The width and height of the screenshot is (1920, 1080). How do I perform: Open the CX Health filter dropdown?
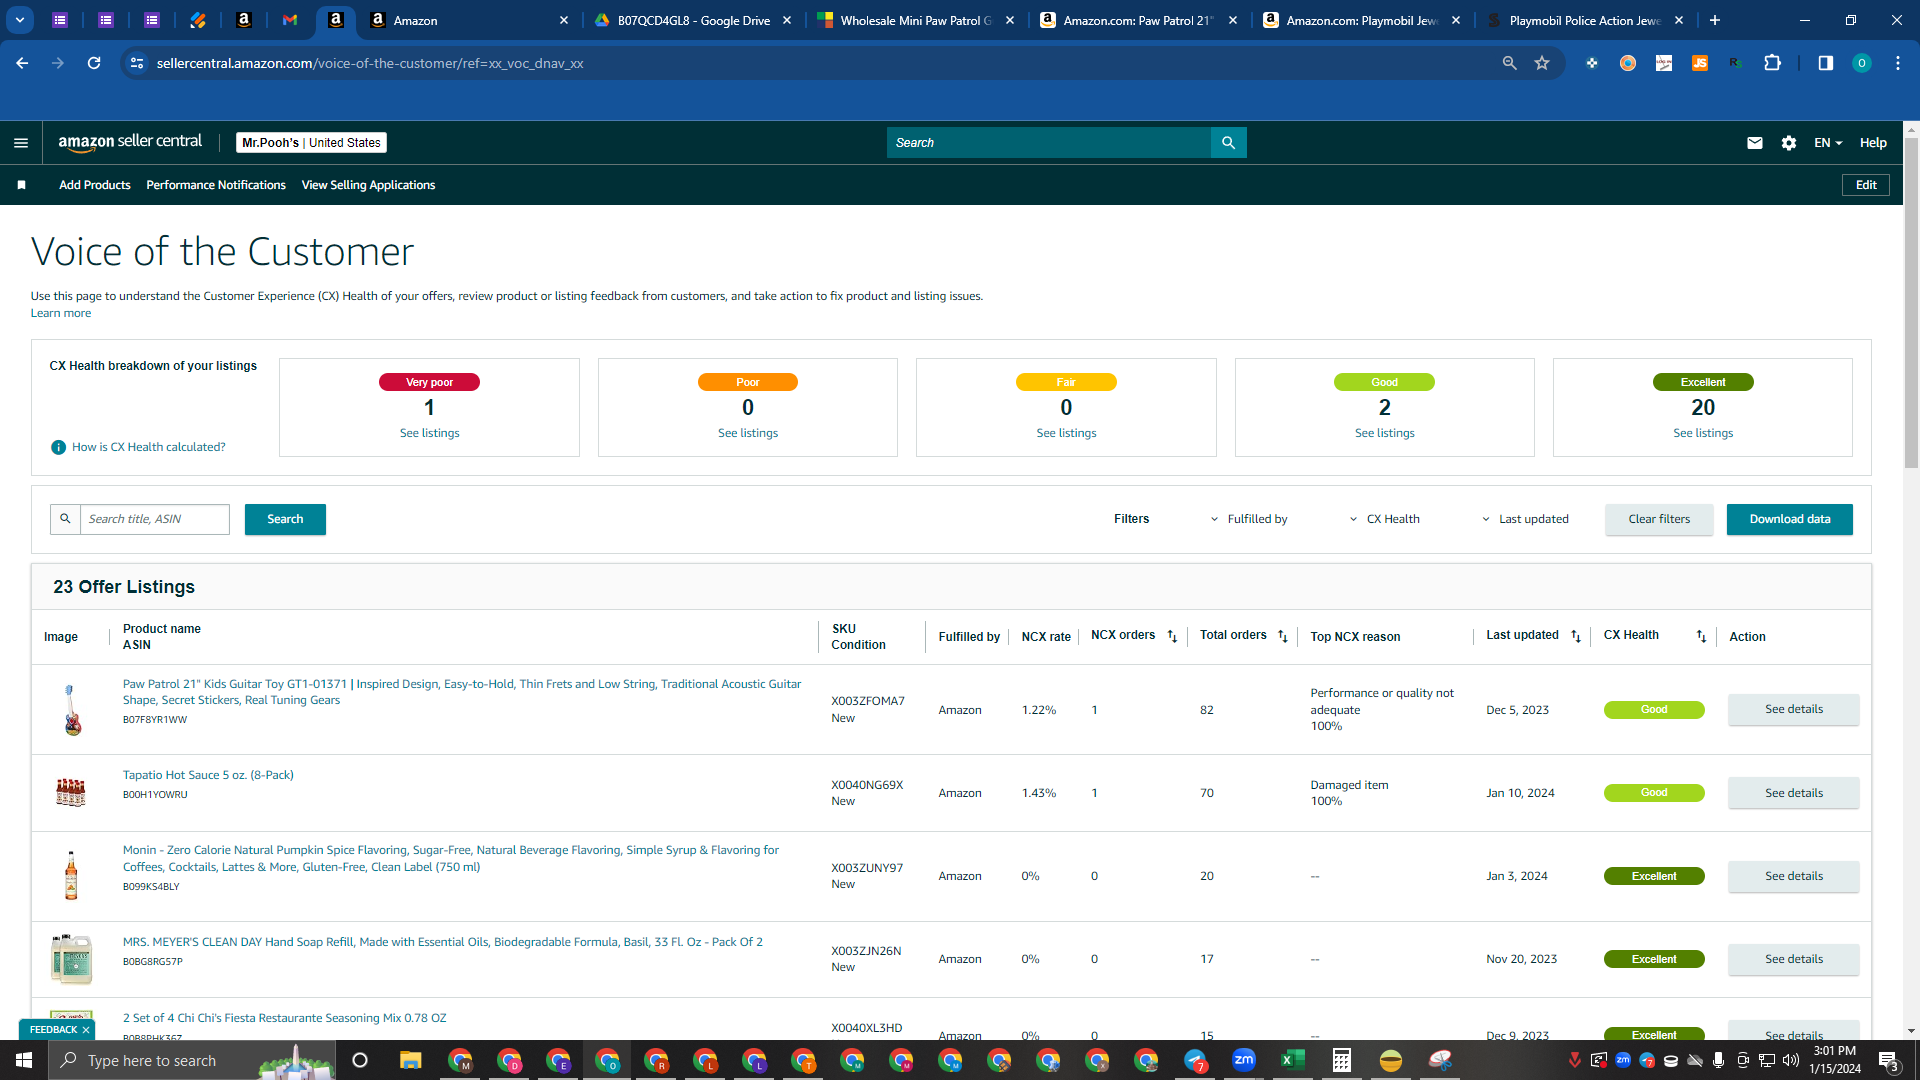click(x=1385, y=519)
